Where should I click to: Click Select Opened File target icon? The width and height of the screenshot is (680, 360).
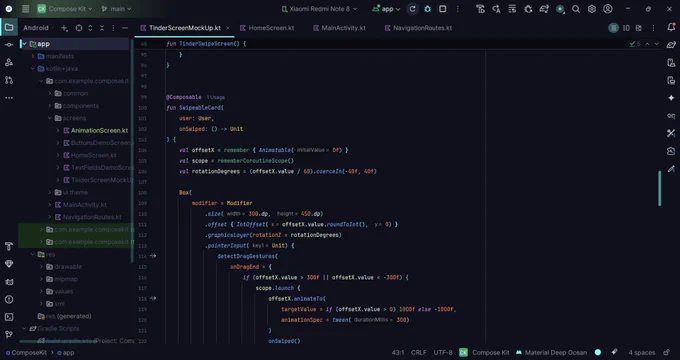pos(79,28)
